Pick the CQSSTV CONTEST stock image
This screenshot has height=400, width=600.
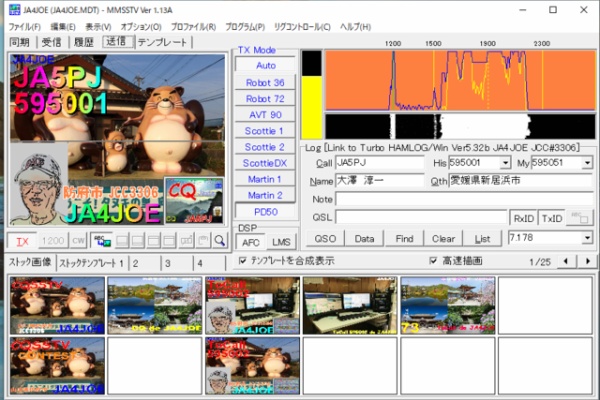click(57, 366)
